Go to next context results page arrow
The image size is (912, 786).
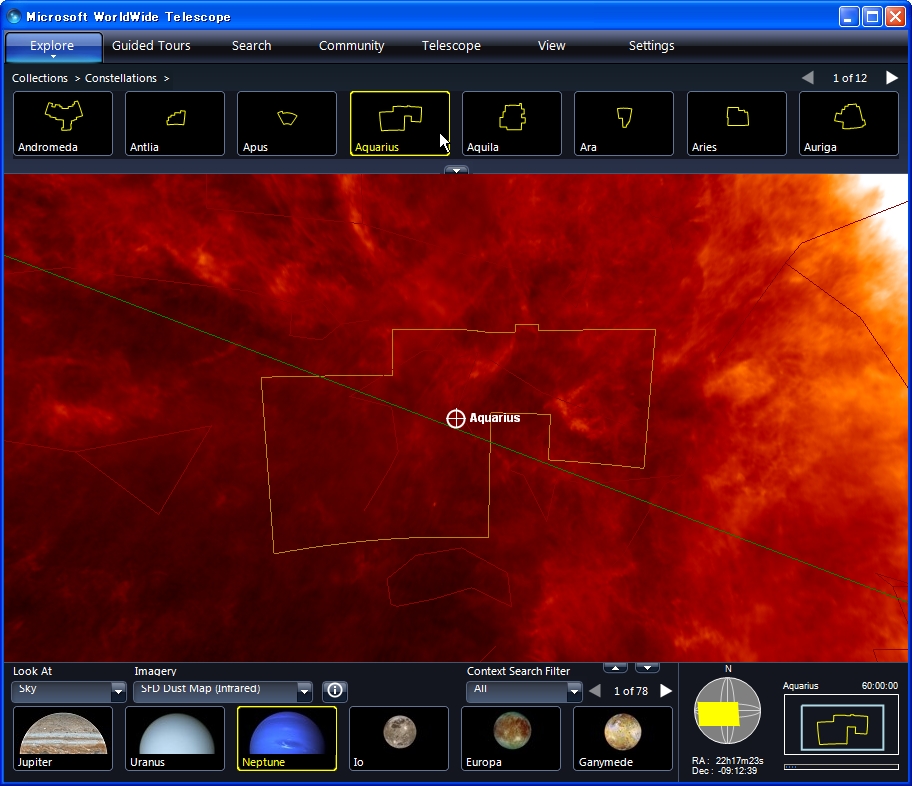click(x=666, y=691)
